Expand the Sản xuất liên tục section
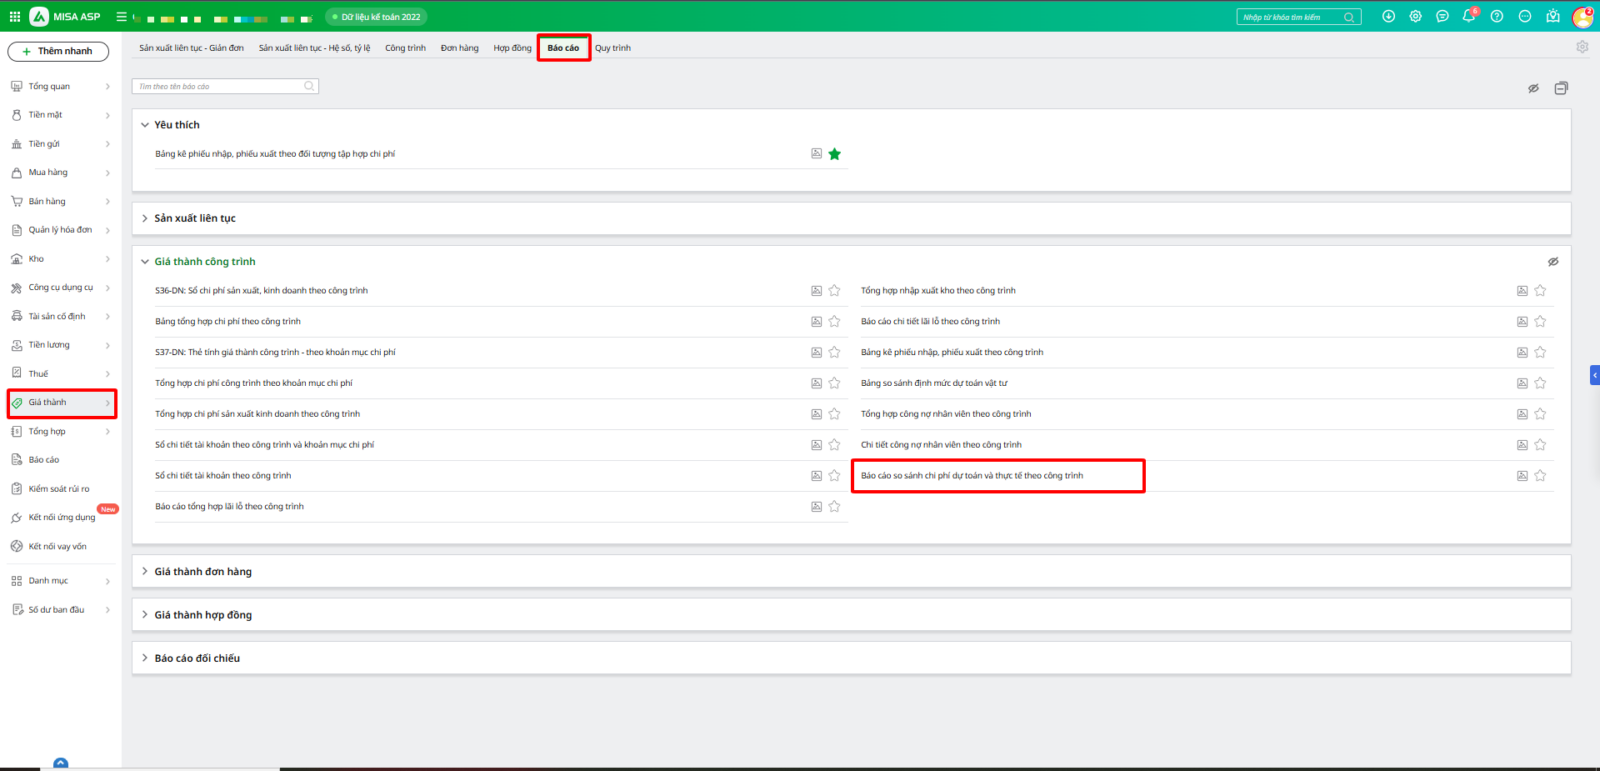The width and height of the screenshot is (1600, 771). tap(195, 218)
